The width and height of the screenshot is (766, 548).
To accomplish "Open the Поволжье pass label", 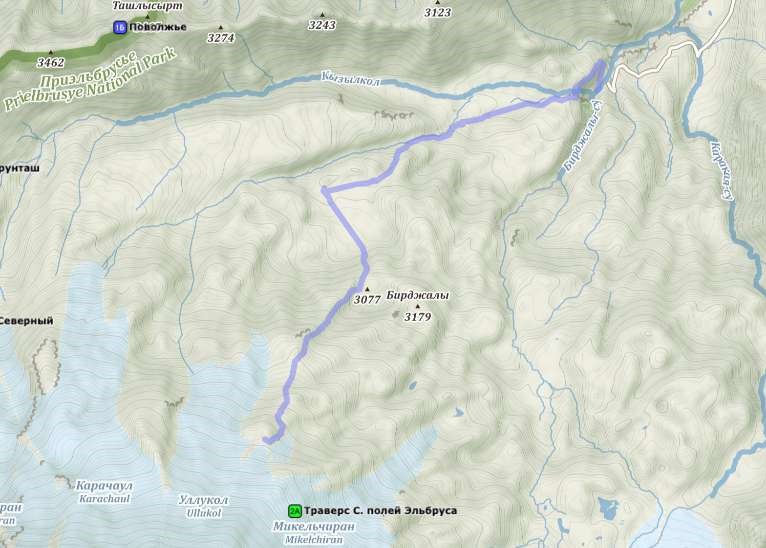I will click(158, 27).
